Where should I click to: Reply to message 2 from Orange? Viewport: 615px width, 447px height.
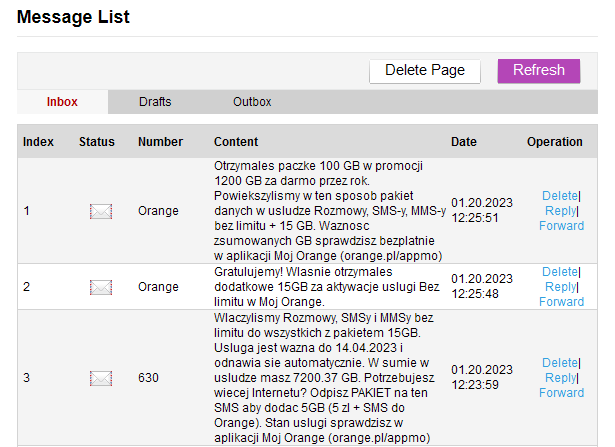point(560,287)
